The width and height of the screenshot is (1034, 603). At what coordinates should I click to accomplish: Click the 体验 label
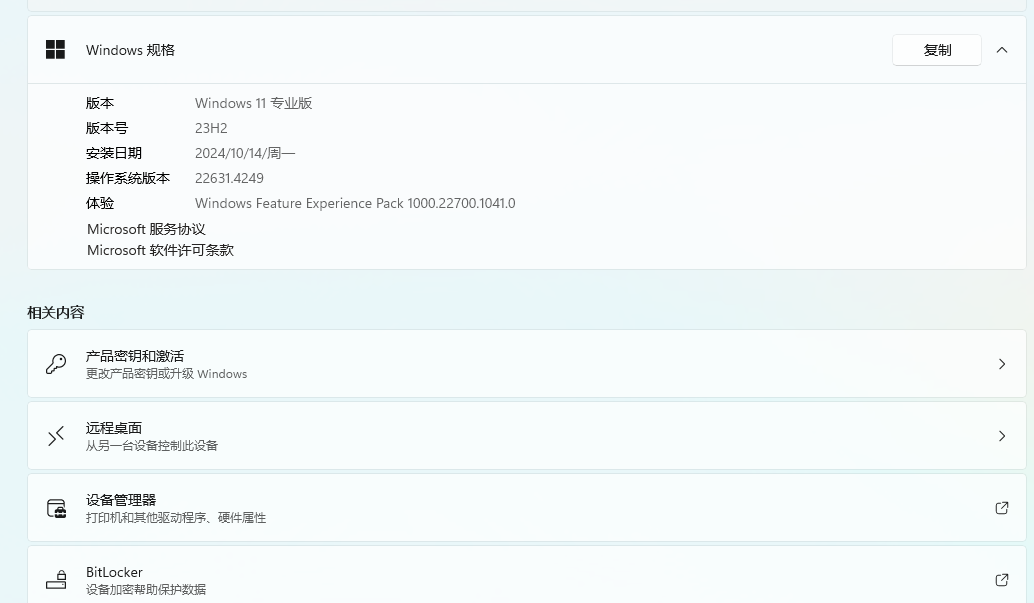pyautogui.click(x=100, y=203)
